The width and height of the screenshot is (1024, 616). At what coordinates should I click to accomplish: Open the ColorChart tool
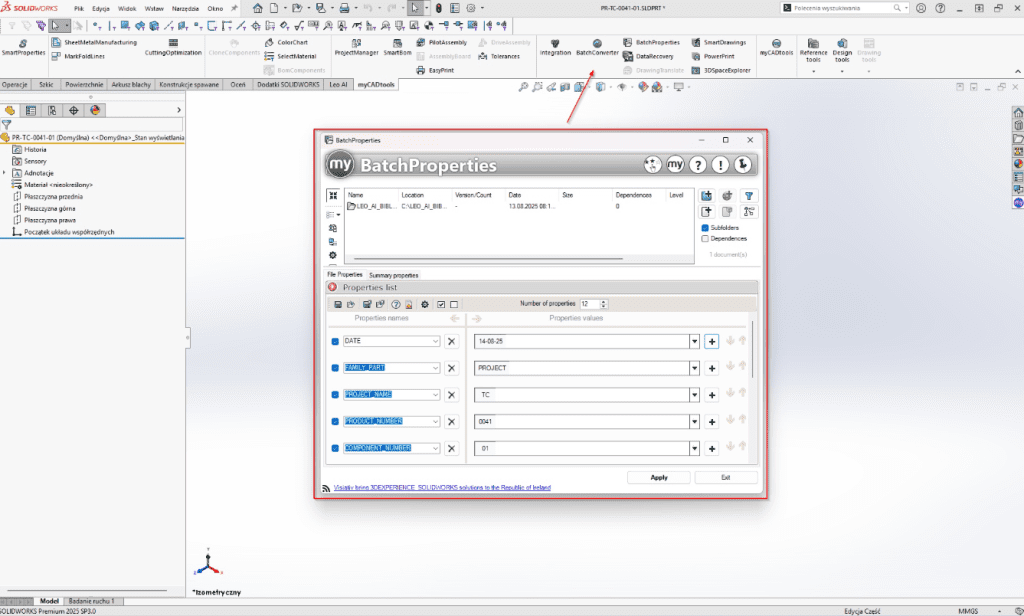point(286,42)
